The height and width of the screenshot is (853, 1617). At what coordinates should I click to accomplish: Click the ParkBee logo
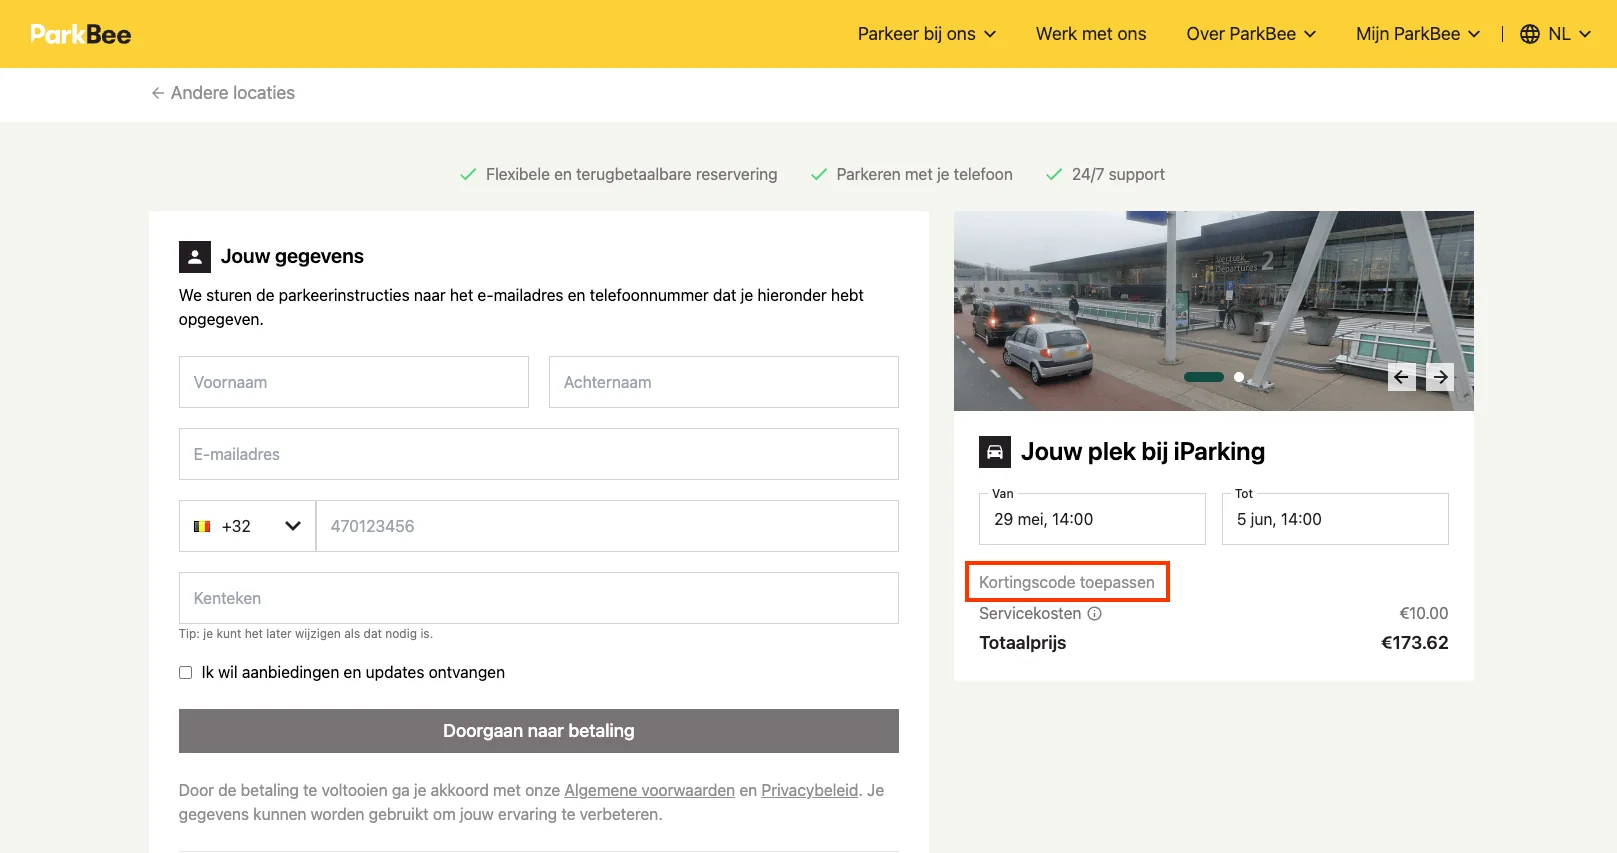pos(81,34)
